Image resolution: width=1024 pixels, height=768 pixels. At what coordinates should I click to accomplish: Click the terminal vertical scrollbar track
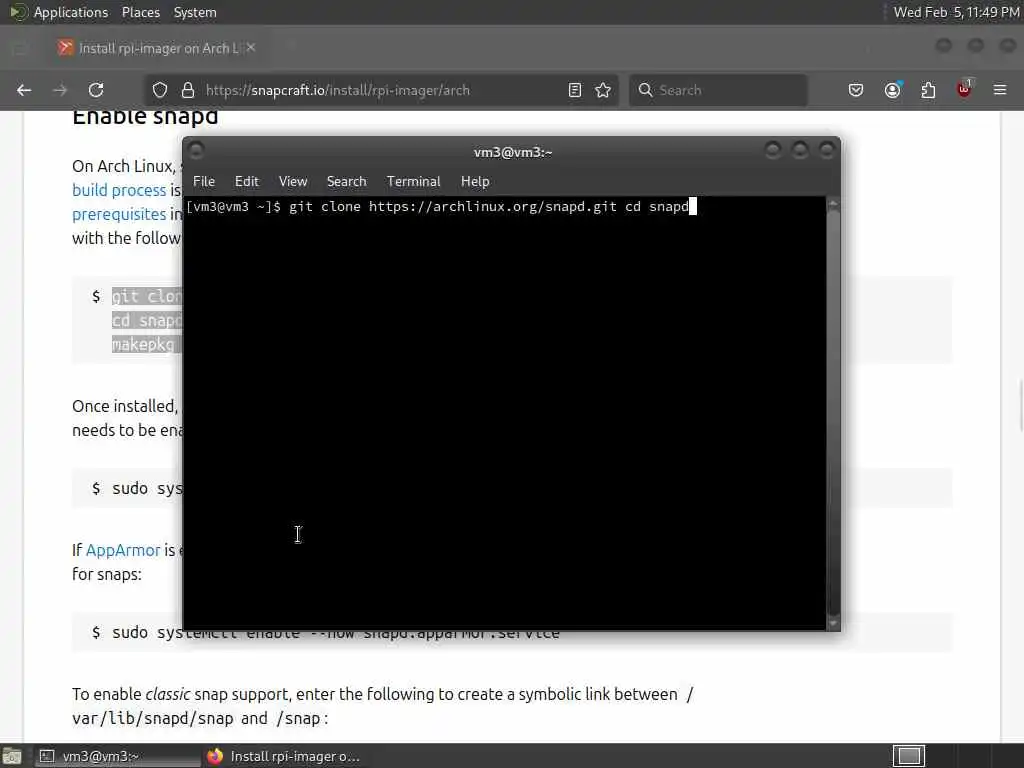coord(833,413)
